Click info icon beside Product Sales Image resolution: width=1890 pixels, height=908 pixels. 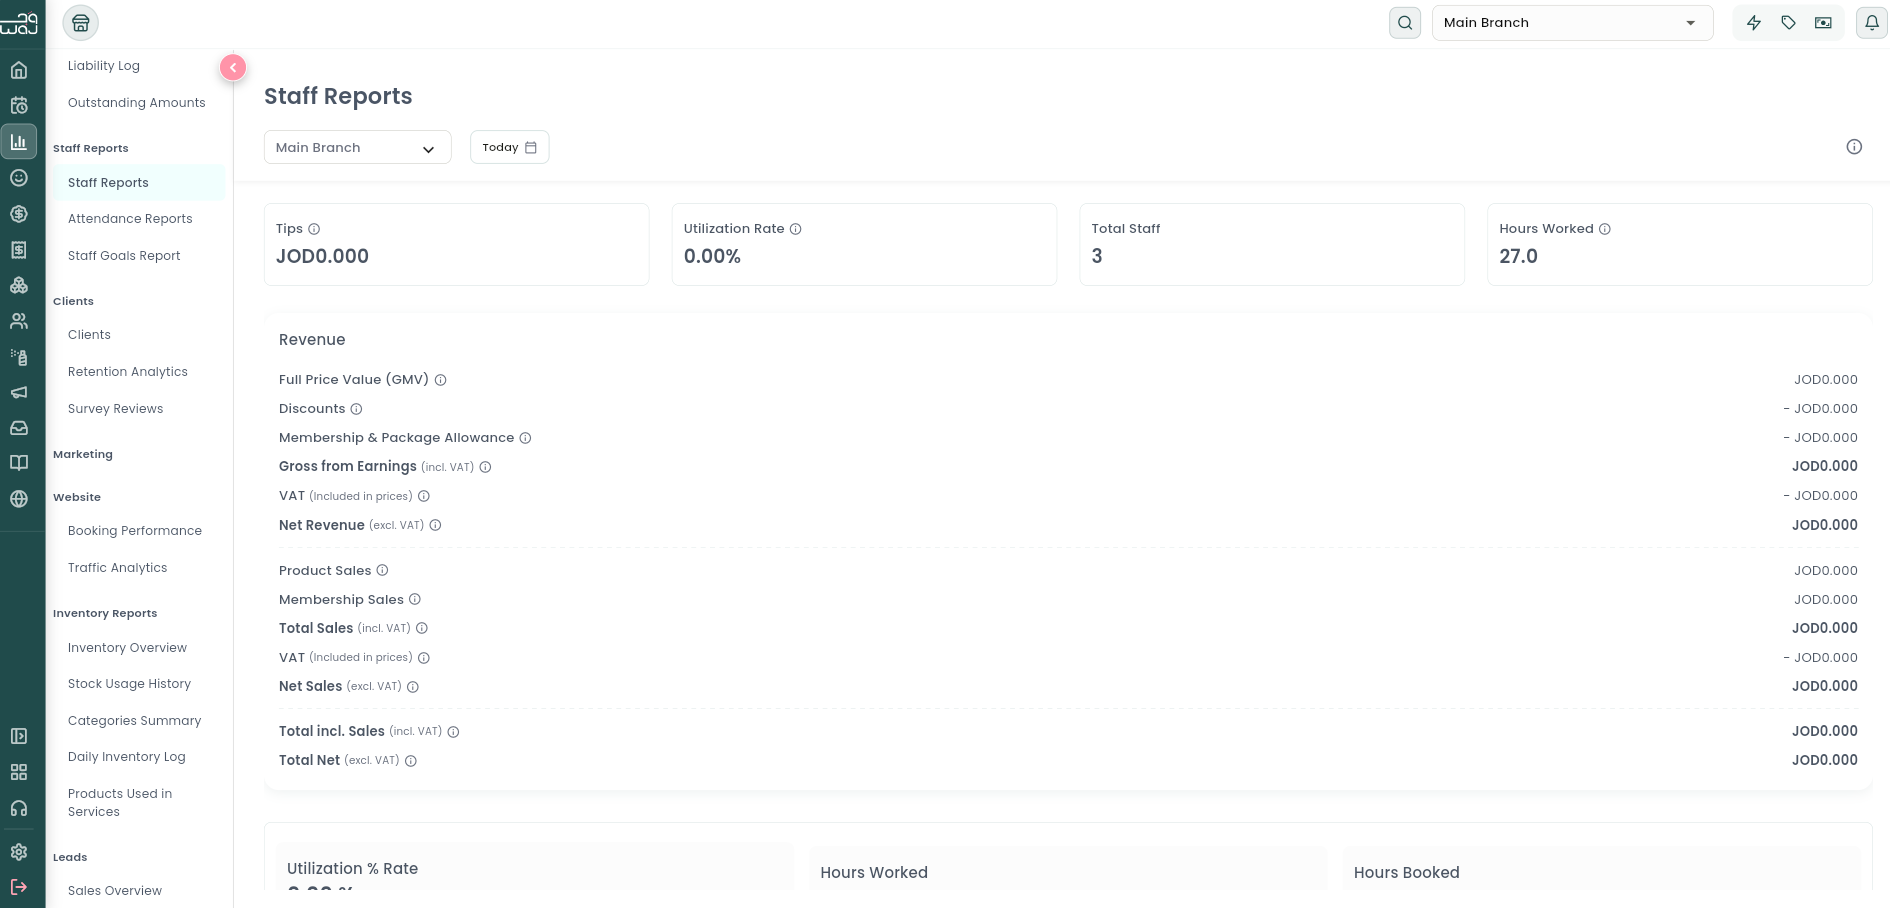tap(383, 570)
